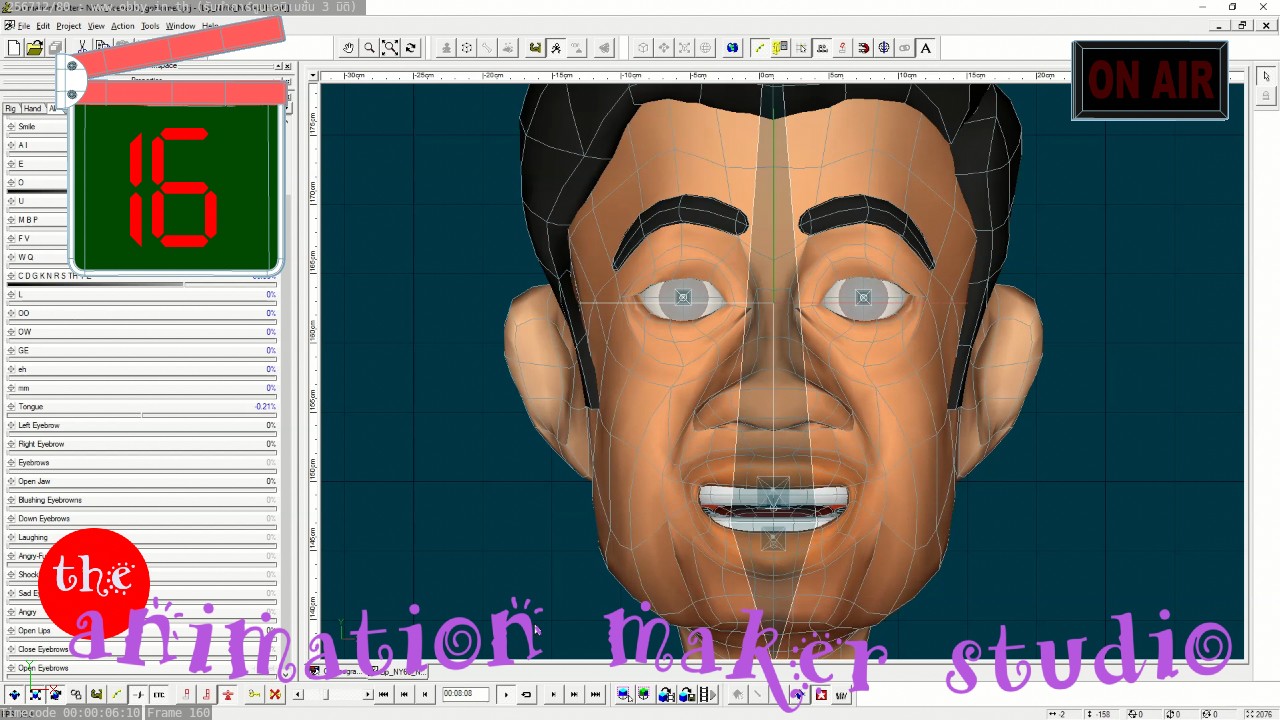Viewport: 1280px width, 720px height.
Task: Click the 'Open Lips' pose label
Action: pyautogui.click(x=34, y=631)
